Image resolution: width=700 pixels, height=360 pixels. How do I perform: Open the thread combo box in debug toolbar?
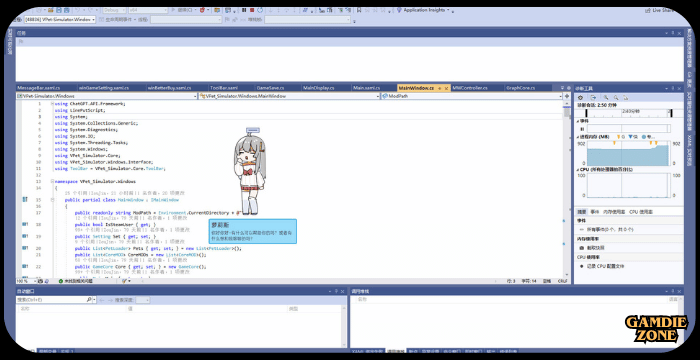tap(186, 20)
